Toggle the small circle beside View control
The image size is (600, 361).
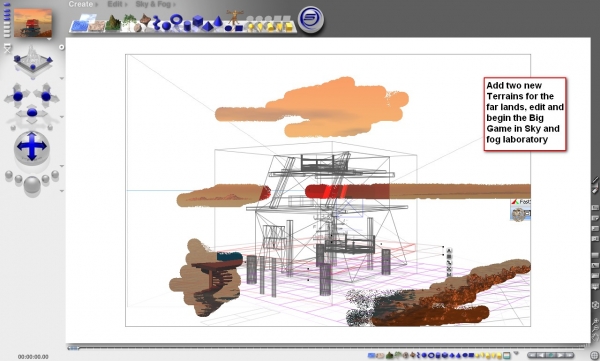(61, 47)
